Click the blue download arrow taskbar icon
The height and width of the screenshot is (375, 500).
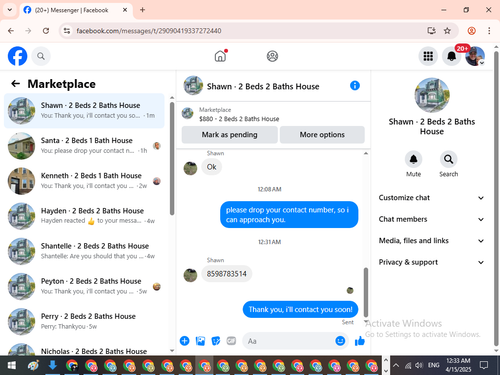[x=52, y=365]
